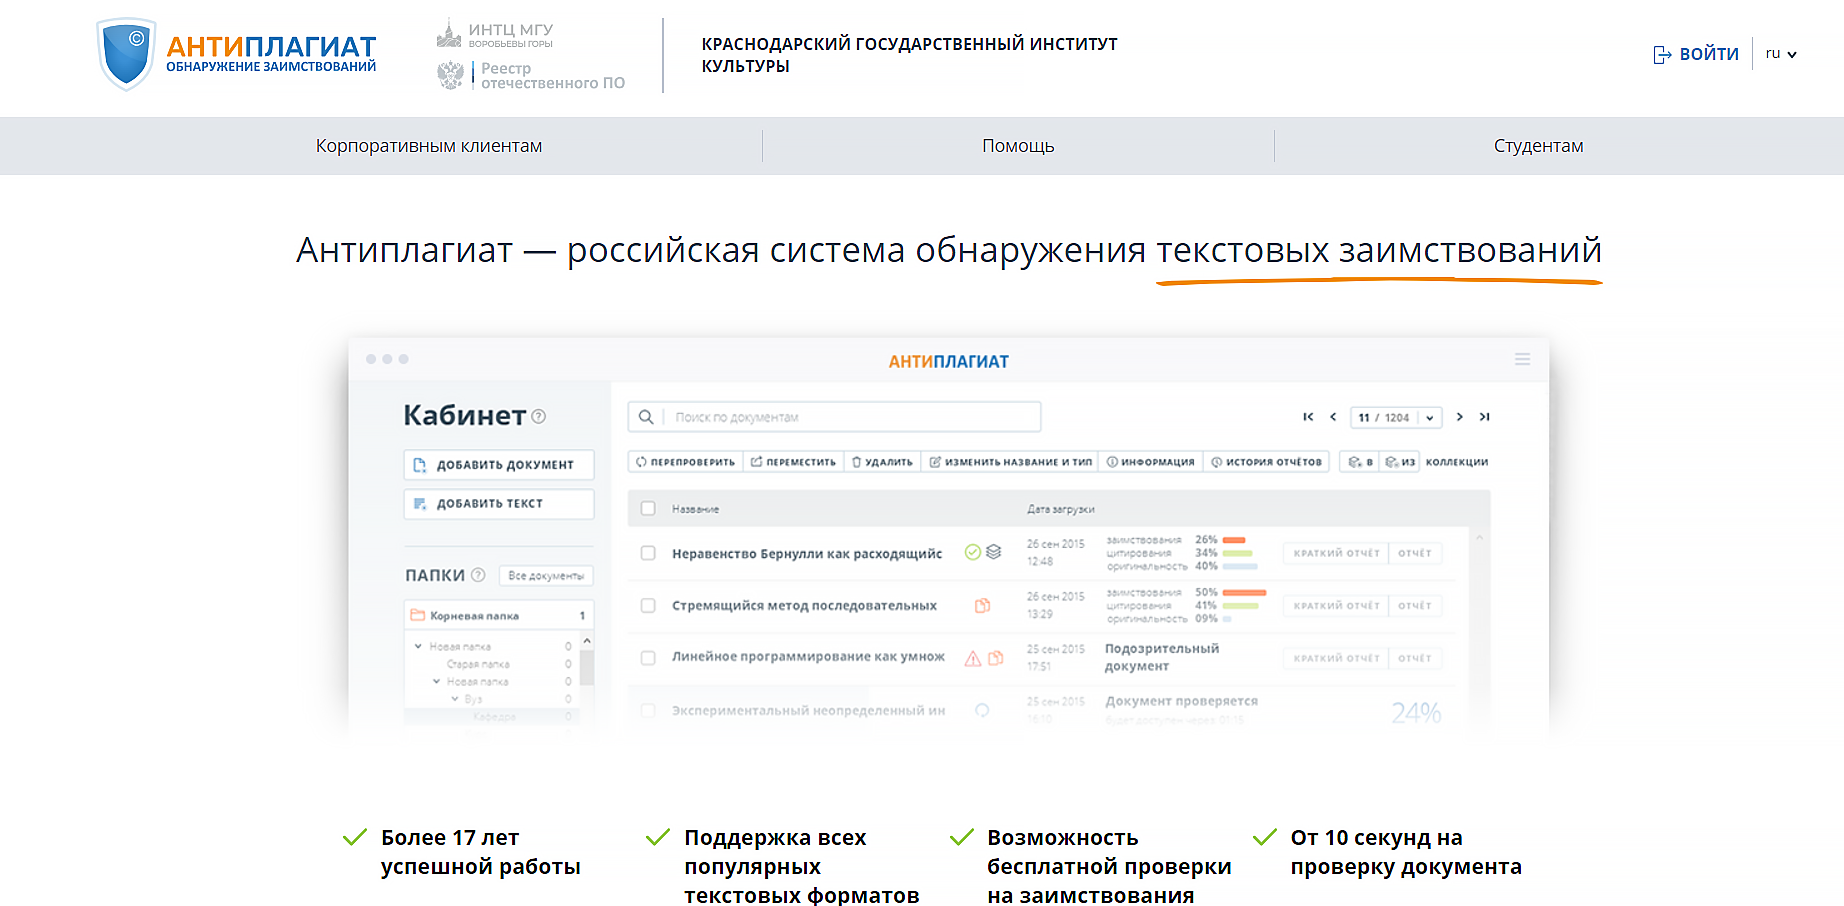Open the 11 / 1204 page dropdown
The width and height of the screenshot is (1844, 906).
click(x=1396, y=418)
